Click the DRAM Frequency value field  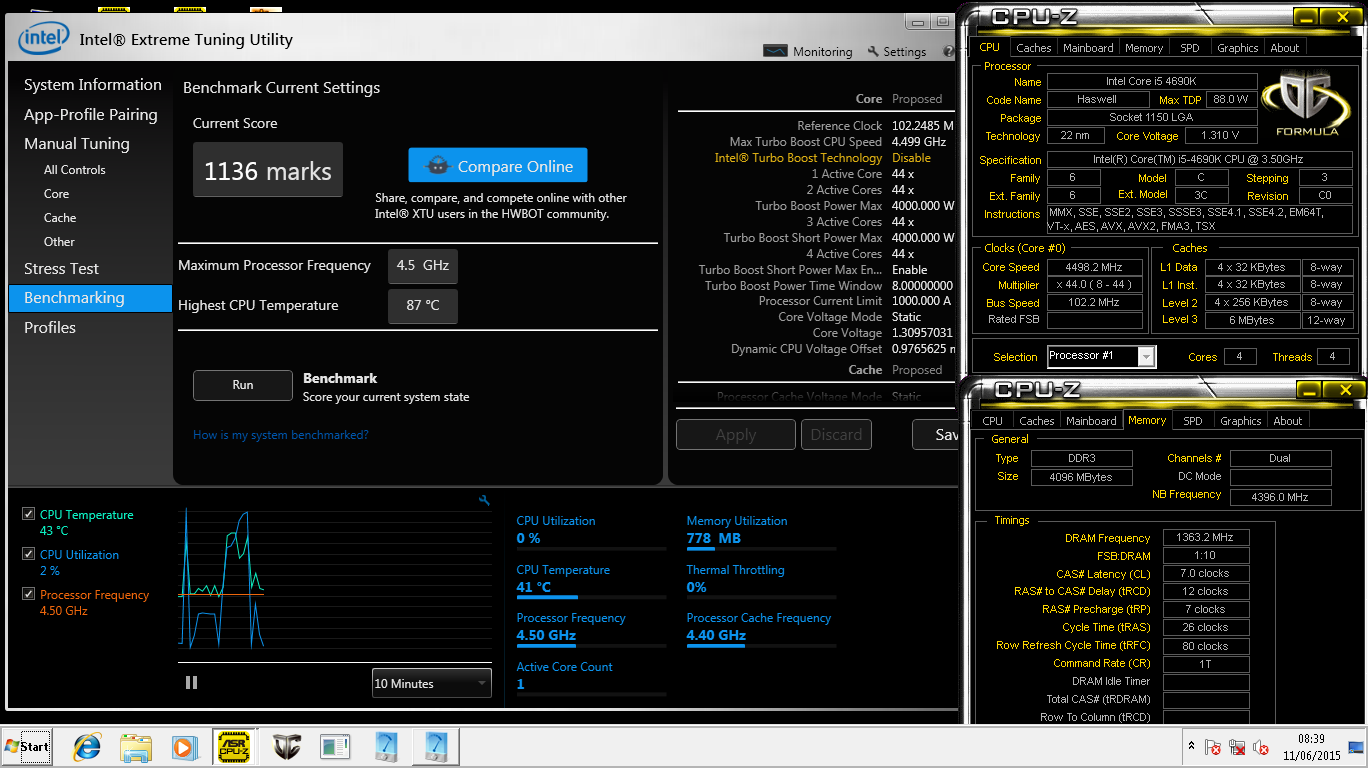(x=1207, y=537)
